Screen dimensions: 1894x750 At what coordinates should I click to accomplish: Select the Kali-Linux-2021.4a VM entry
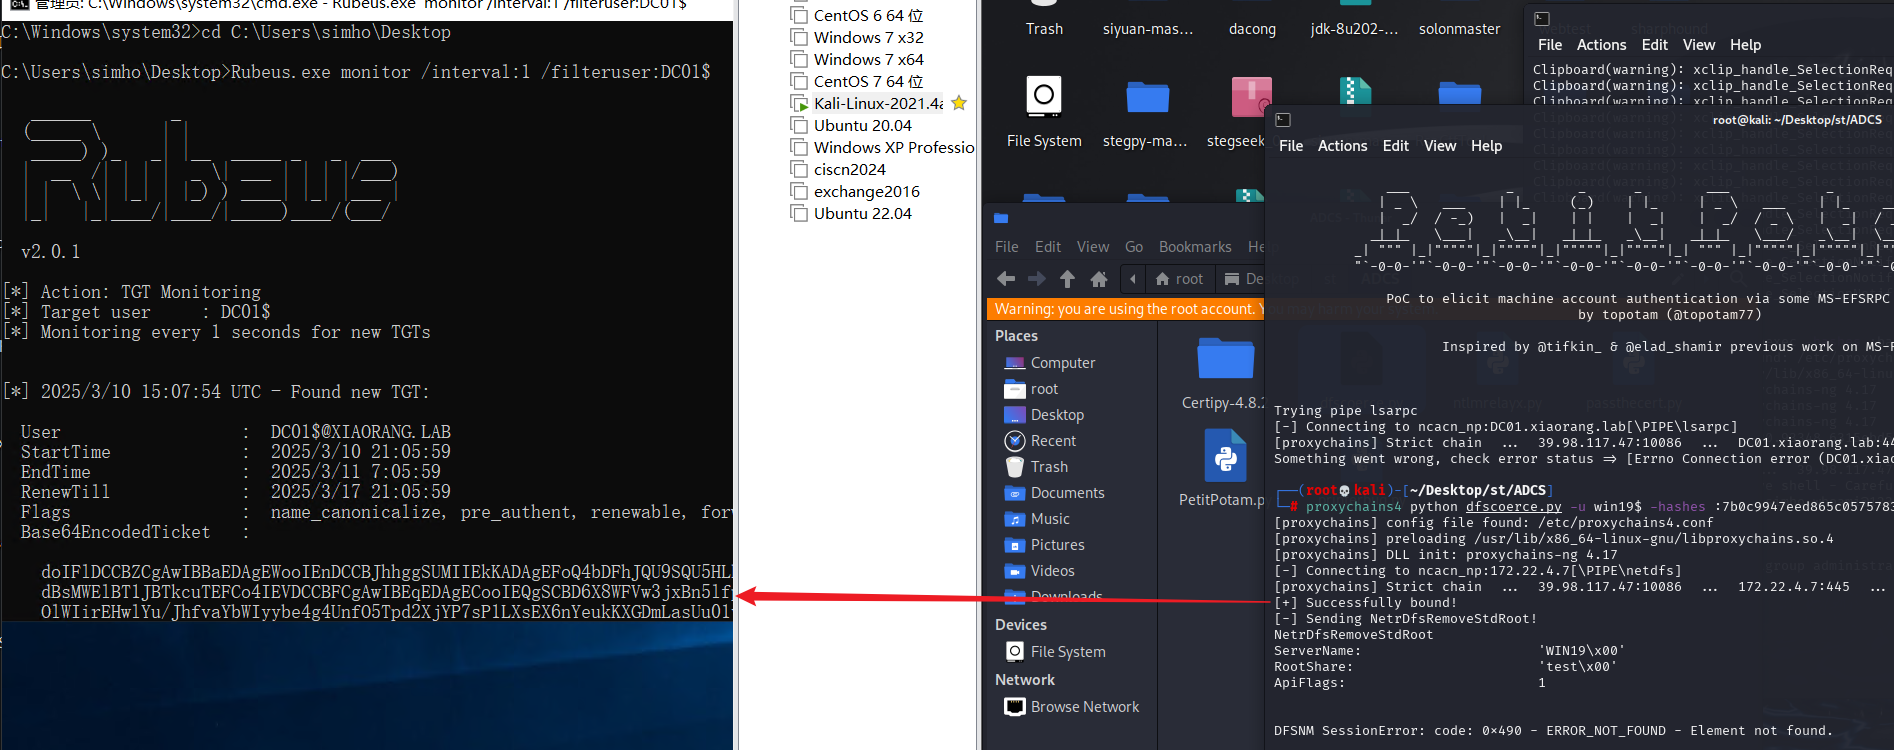pyautogui.click(x=878, y=103)
